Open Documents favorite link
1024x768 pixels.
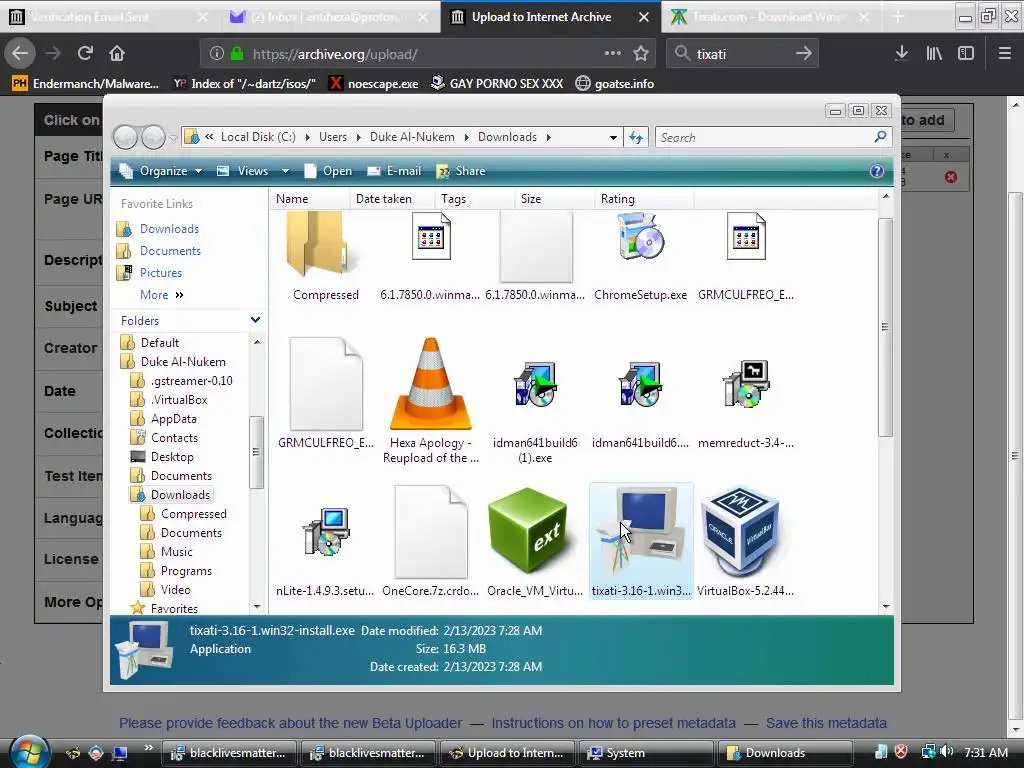point(170,251)
